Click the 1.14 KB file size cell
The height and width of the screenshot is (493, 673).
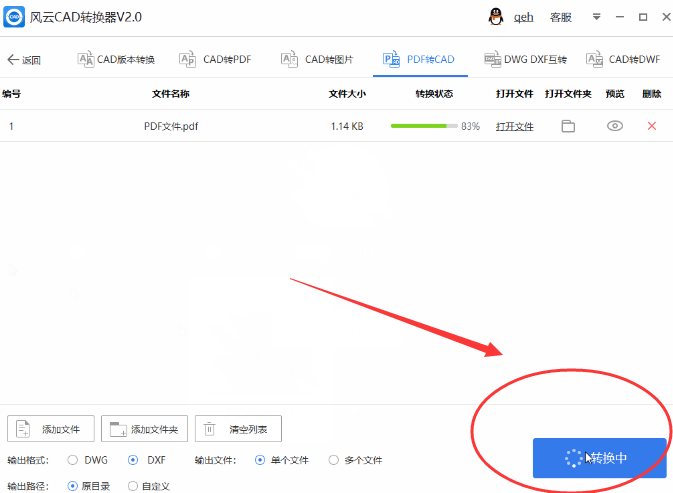click(x=347, y=126)
